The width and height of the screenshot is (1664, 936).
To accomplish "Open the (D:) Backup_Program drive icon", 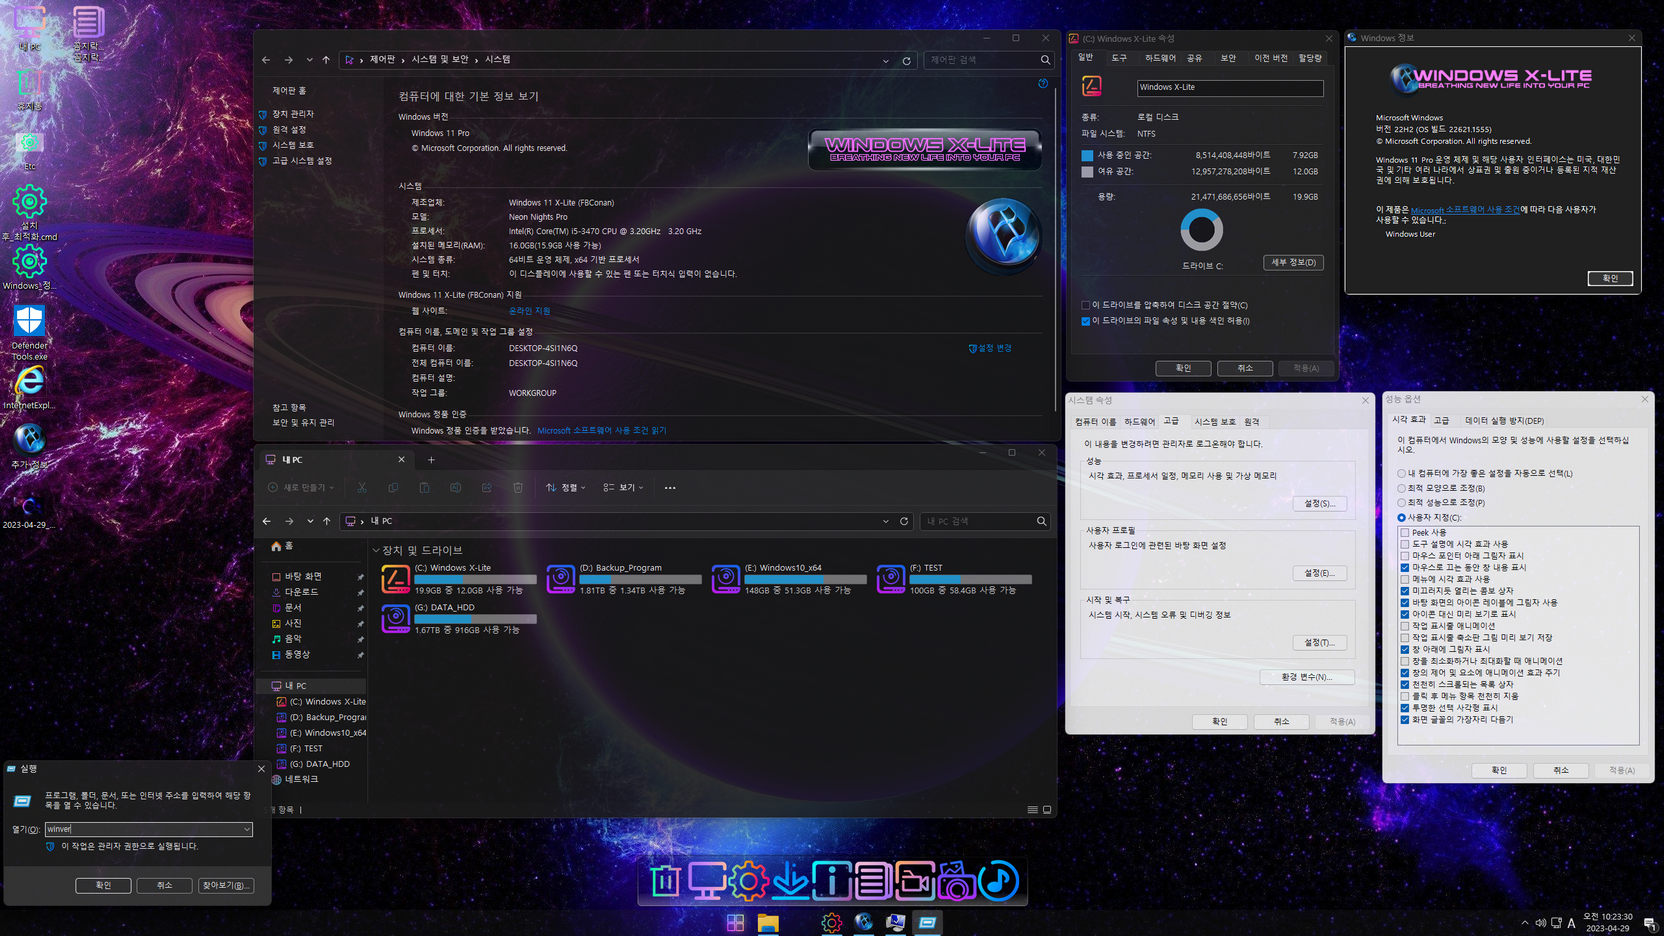I will coord(561,578).
